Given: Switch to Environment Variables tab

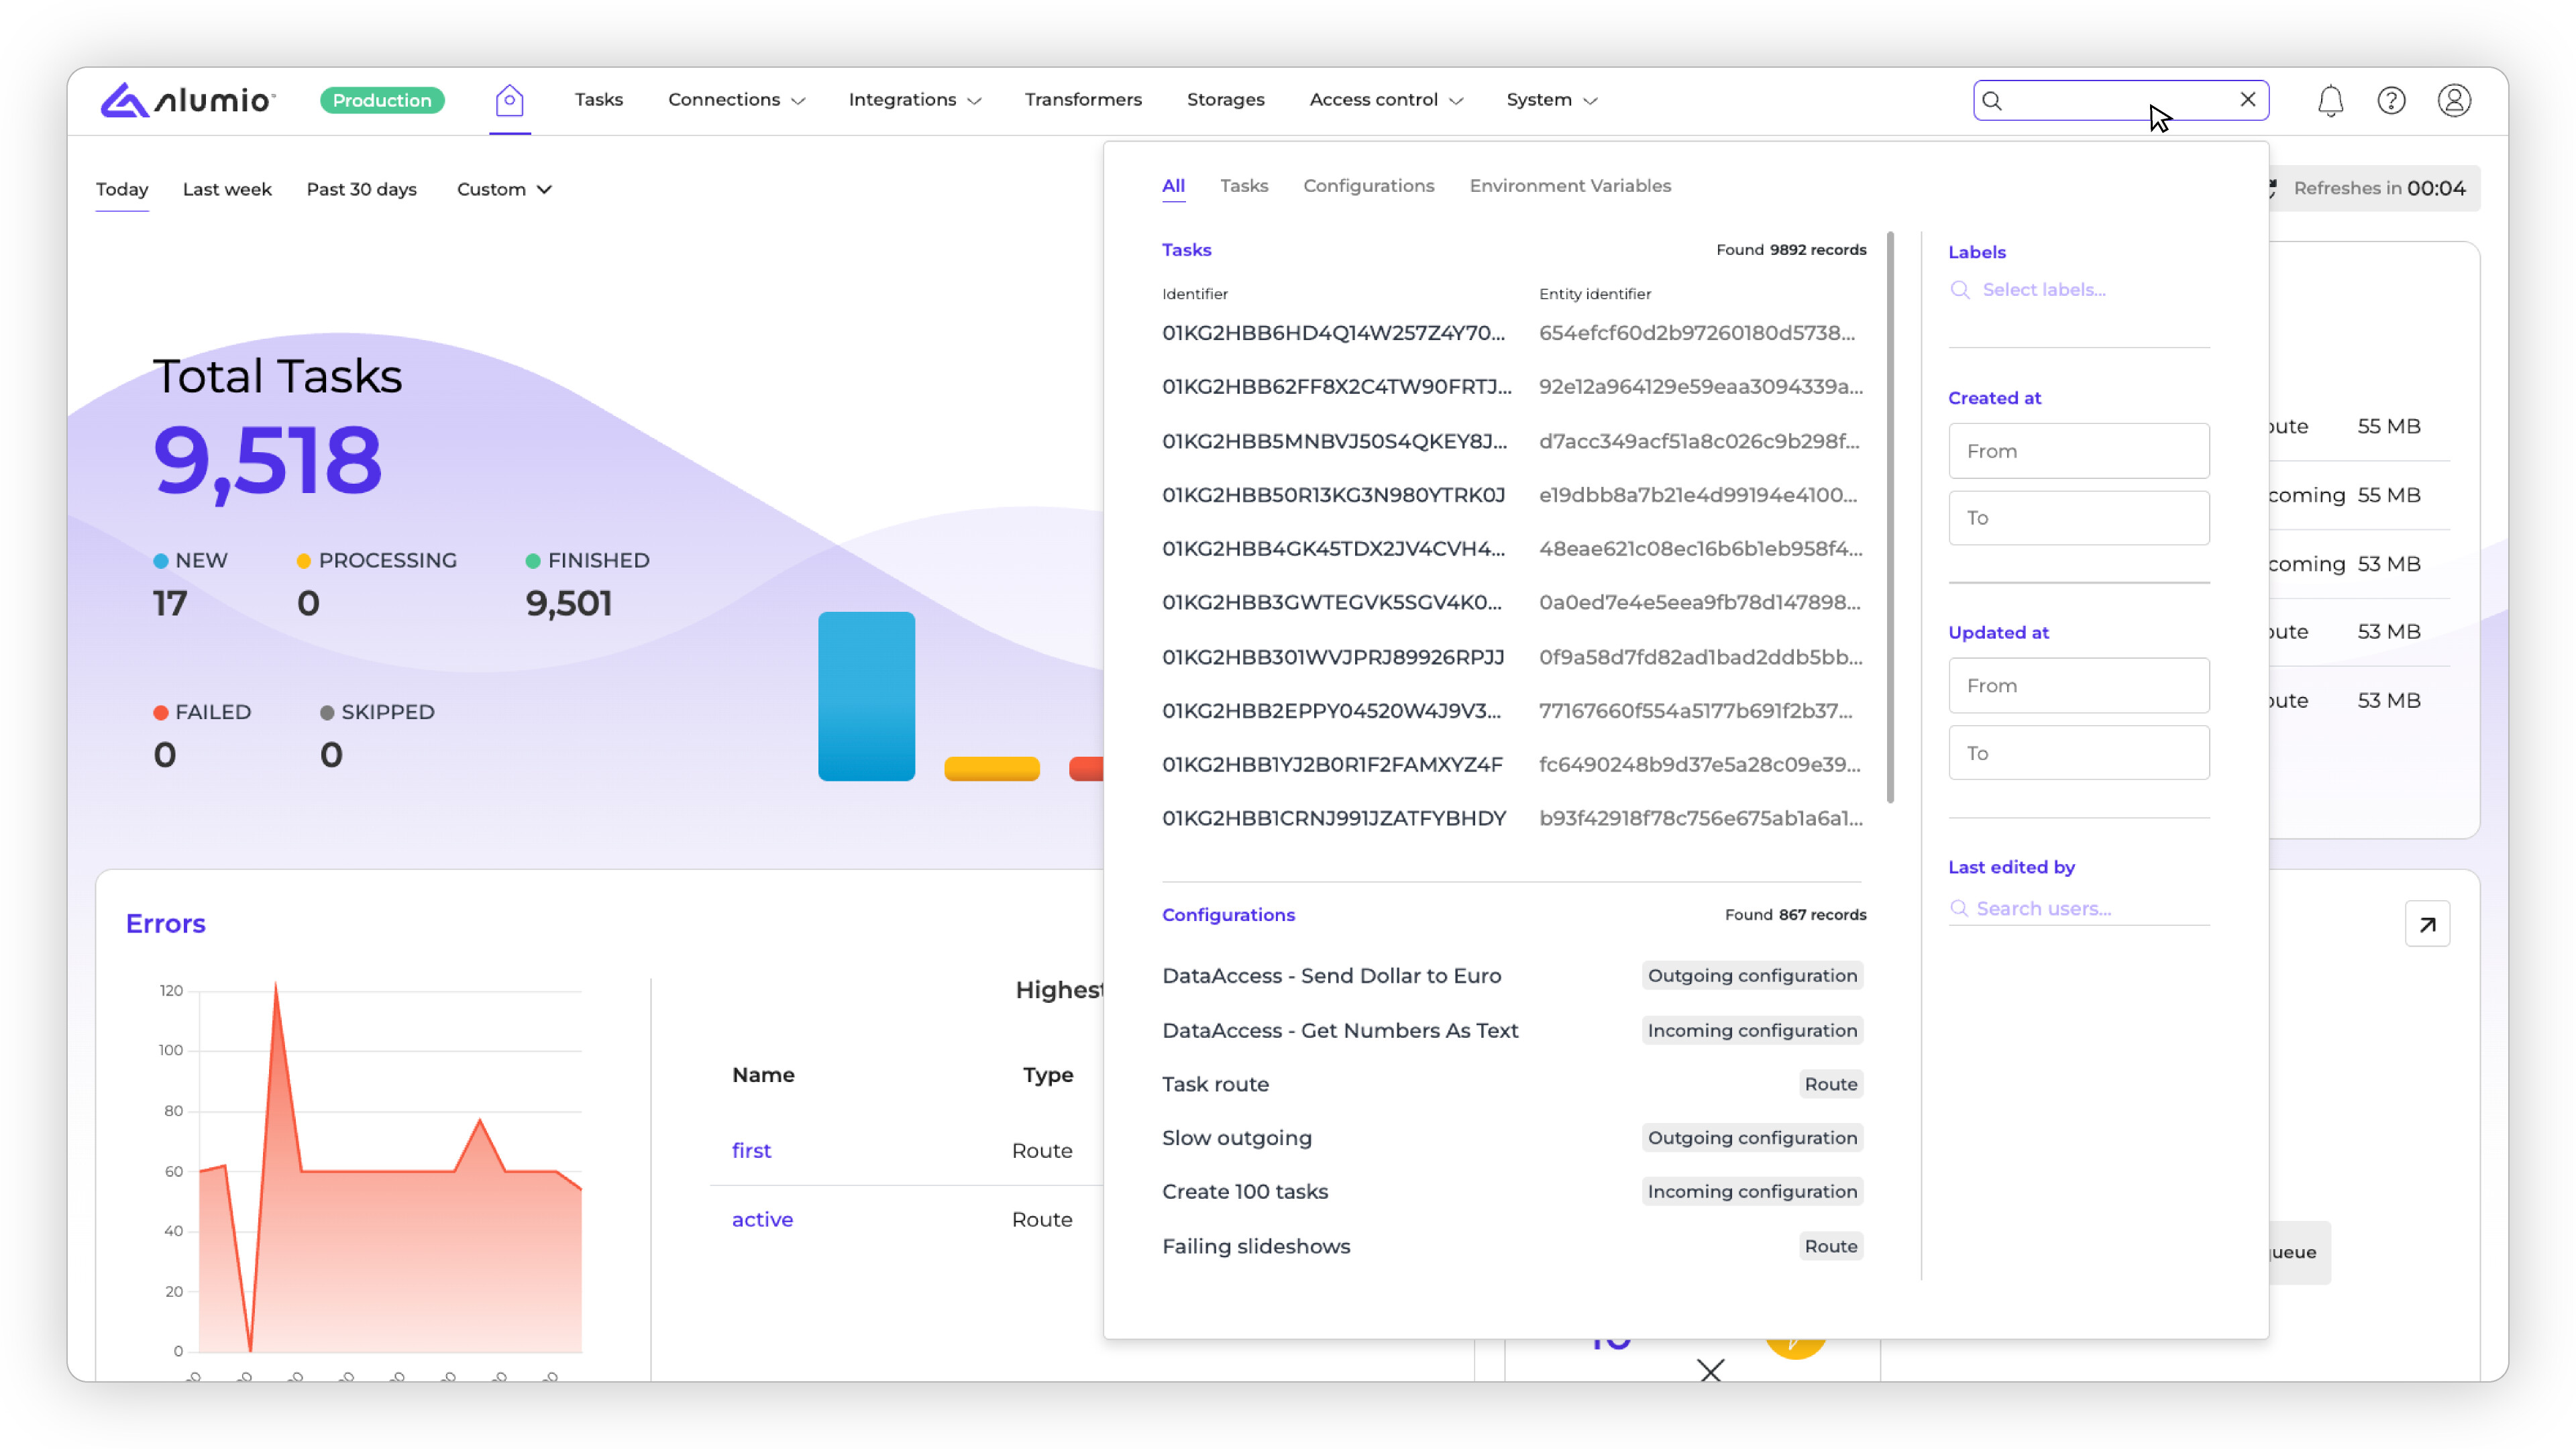Looking at the screenshot, I should pos(1570,186).
